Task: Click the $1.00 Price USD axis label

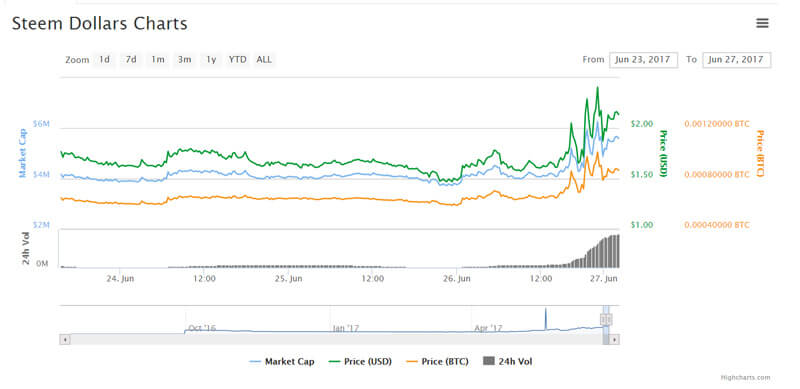Action: click(x=641, y=225)
